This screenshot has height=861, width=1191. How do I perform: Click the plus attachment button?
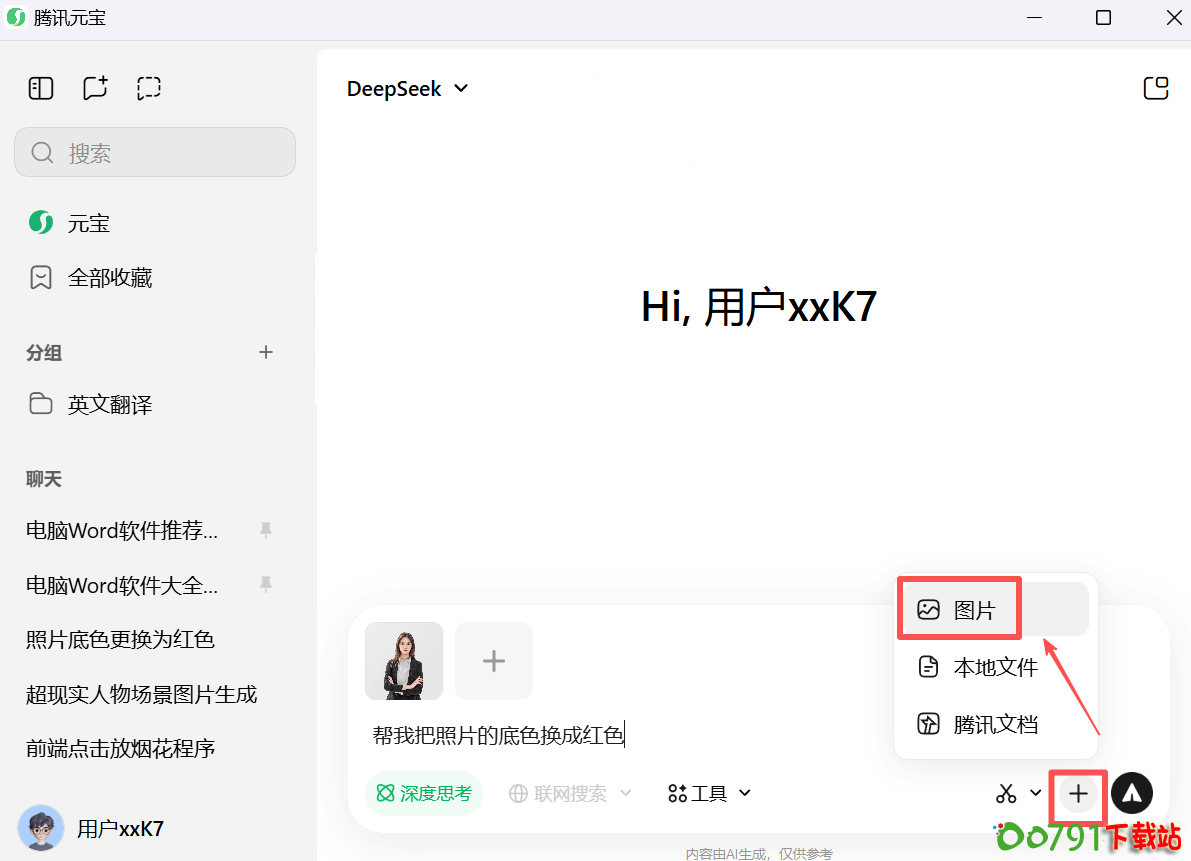(x=1078, y=794)
